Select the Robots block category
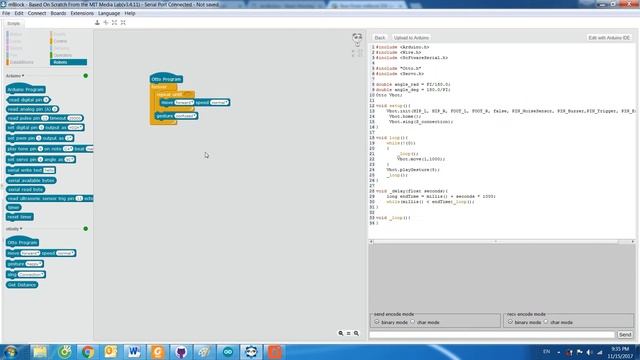The image size is (640, 360). 69,62
